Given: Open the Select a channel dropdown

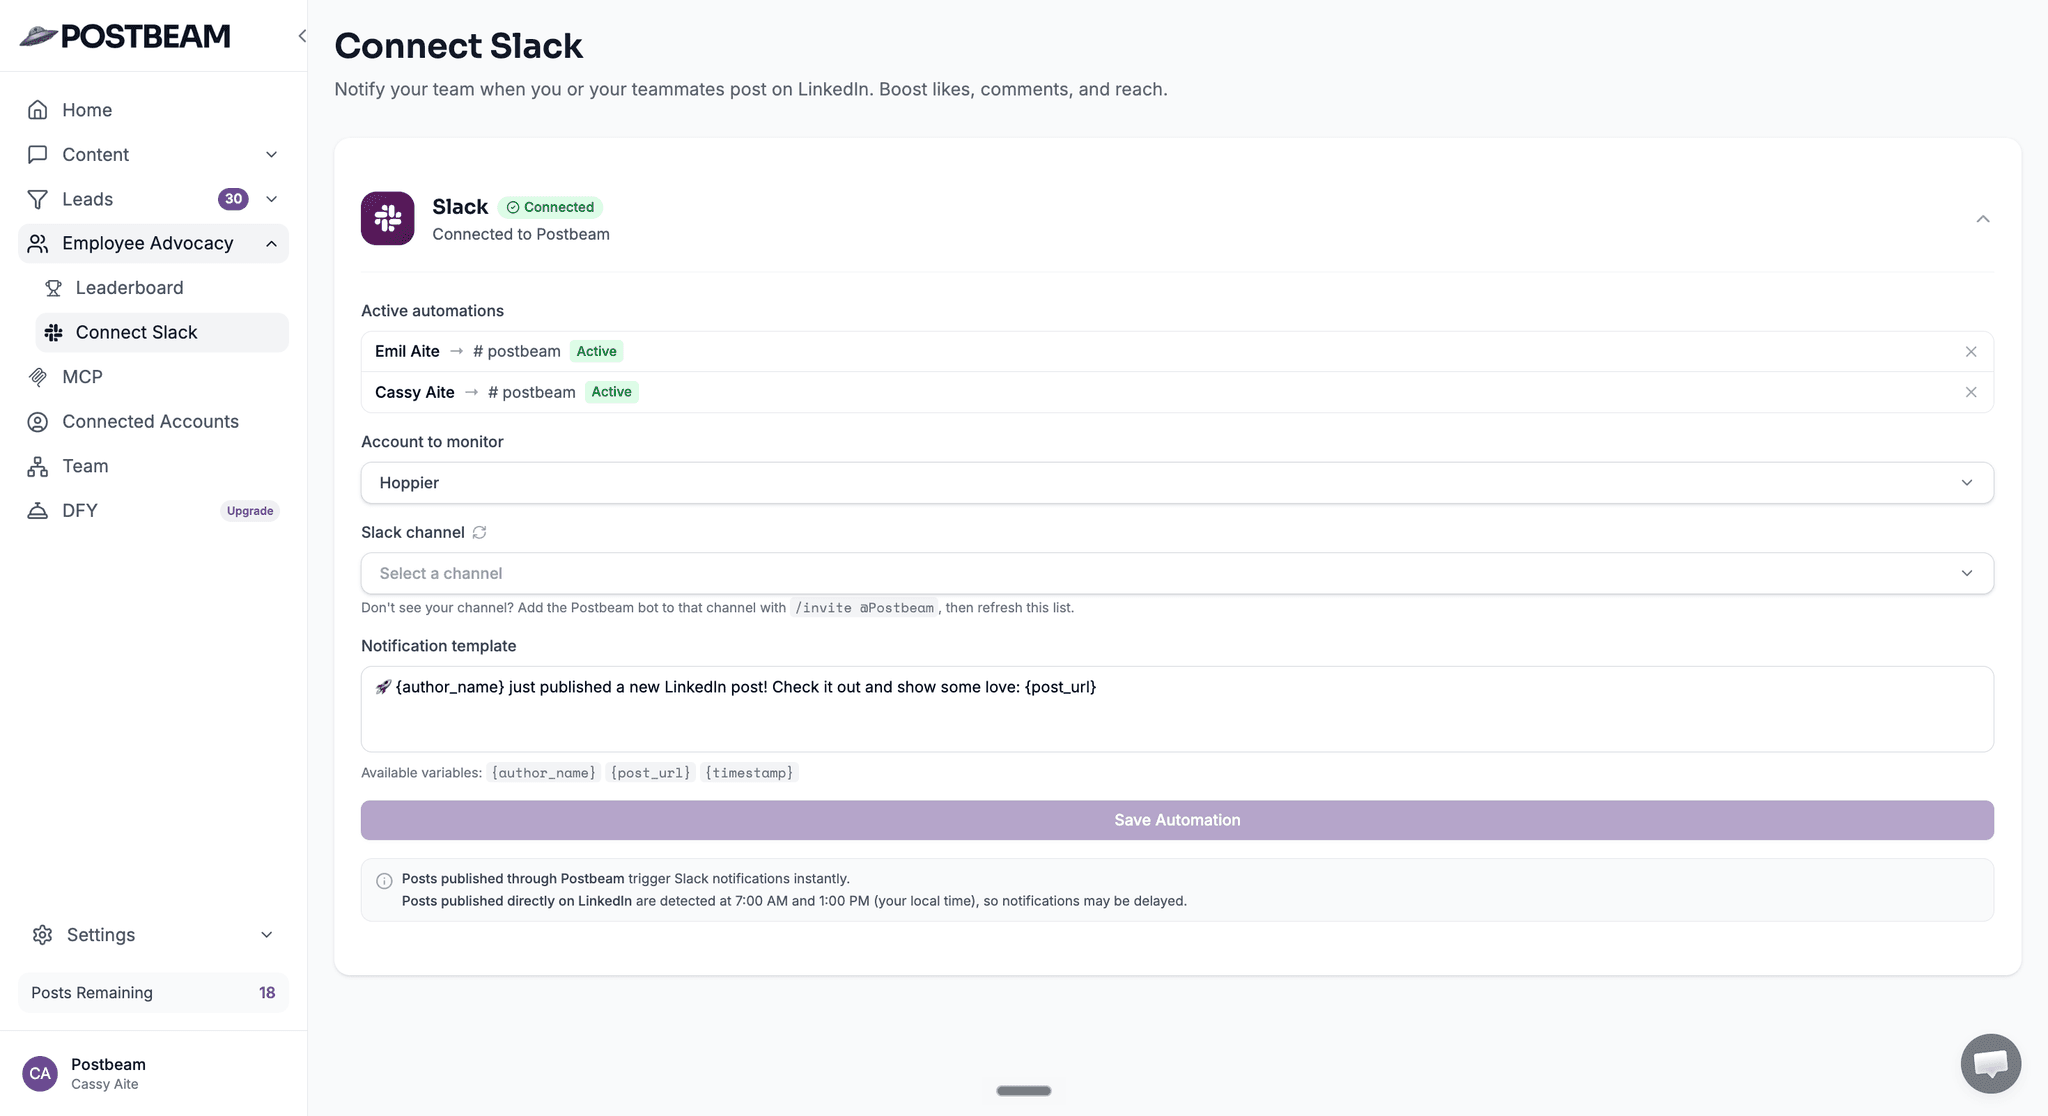Looking at the screenshot, I should [1177, 573].
